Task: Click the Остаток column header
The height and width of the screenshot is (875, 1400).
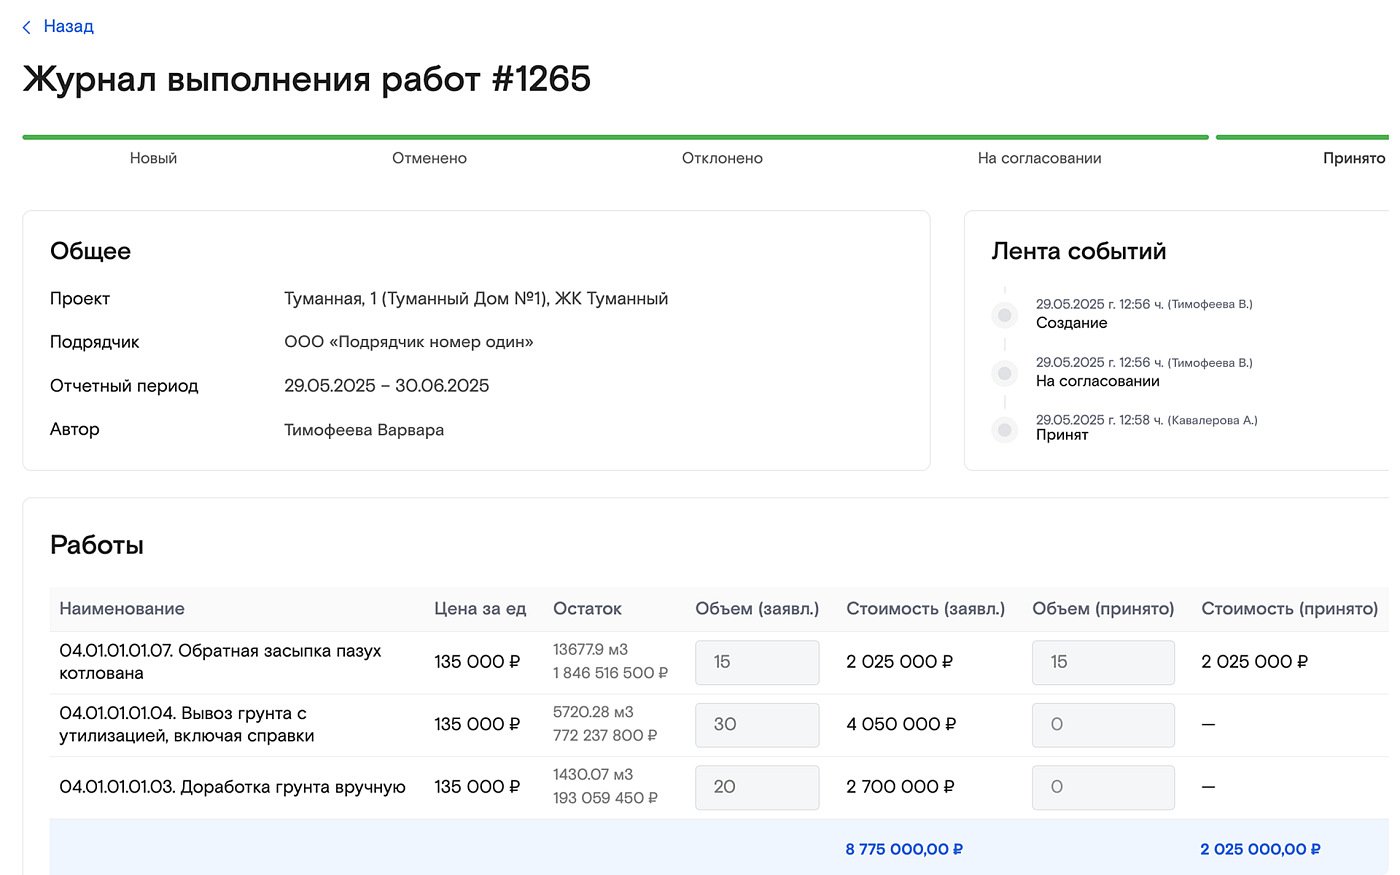Action: (x=587, y=609)
